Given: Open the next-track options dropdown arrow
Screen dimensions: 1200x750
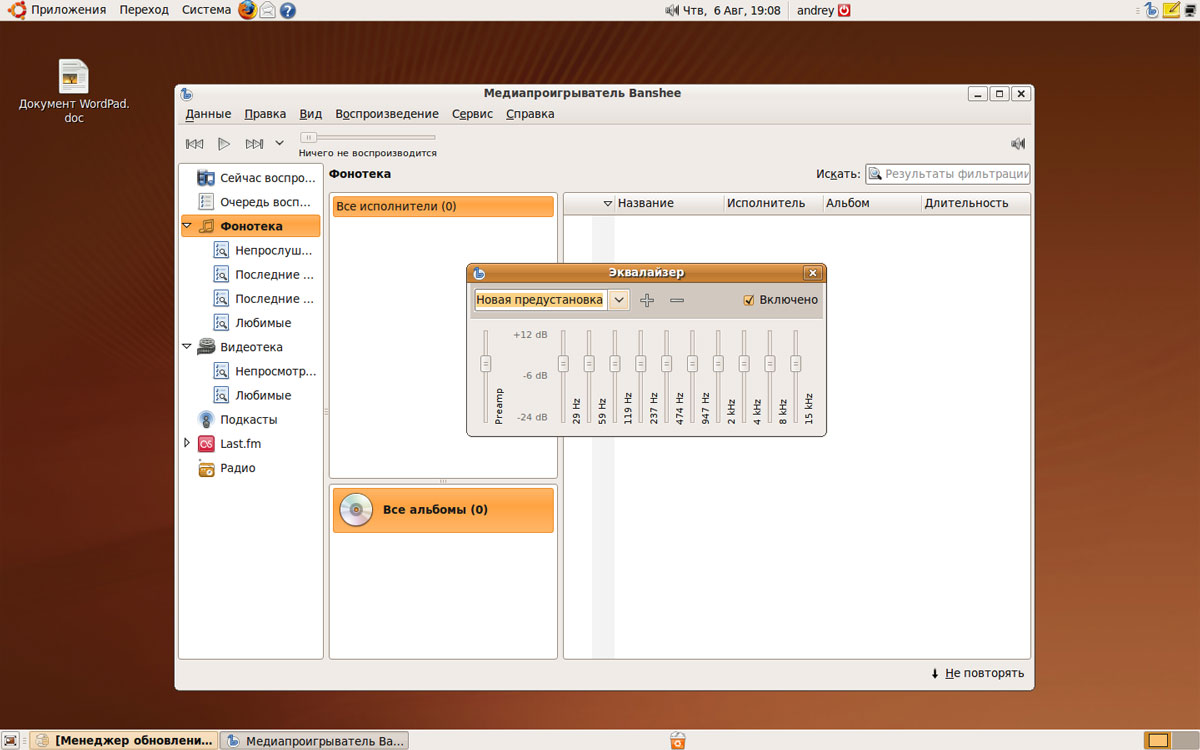Looking at the screenshot, I should [280, 144].
